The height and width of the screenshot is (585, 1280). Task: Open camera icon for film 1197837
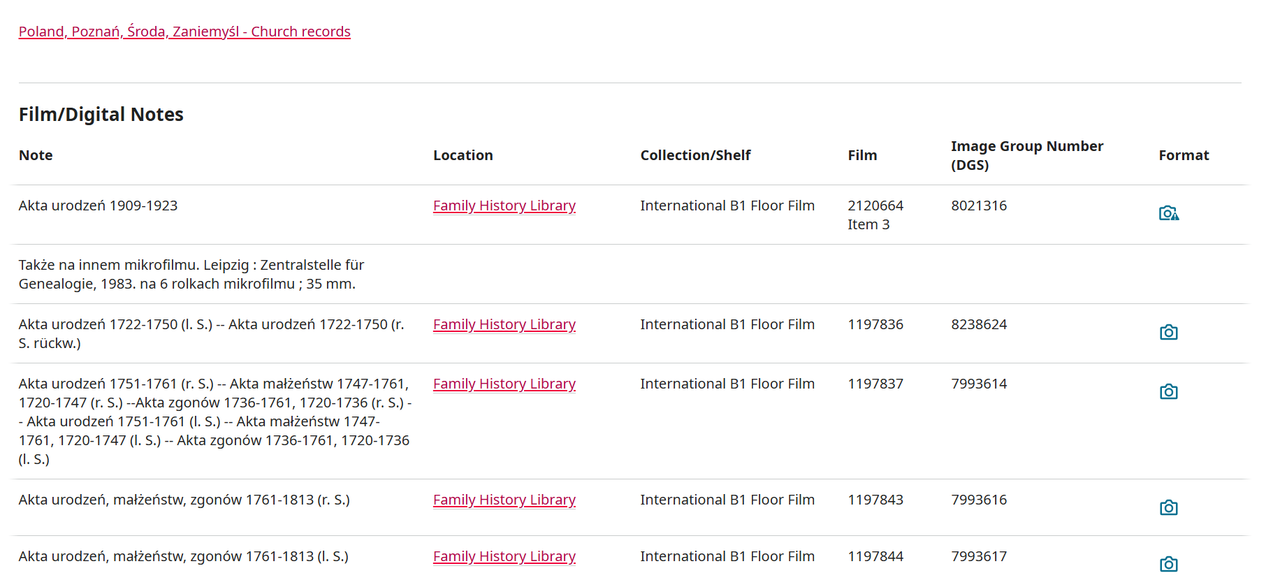coord(1168,391)
